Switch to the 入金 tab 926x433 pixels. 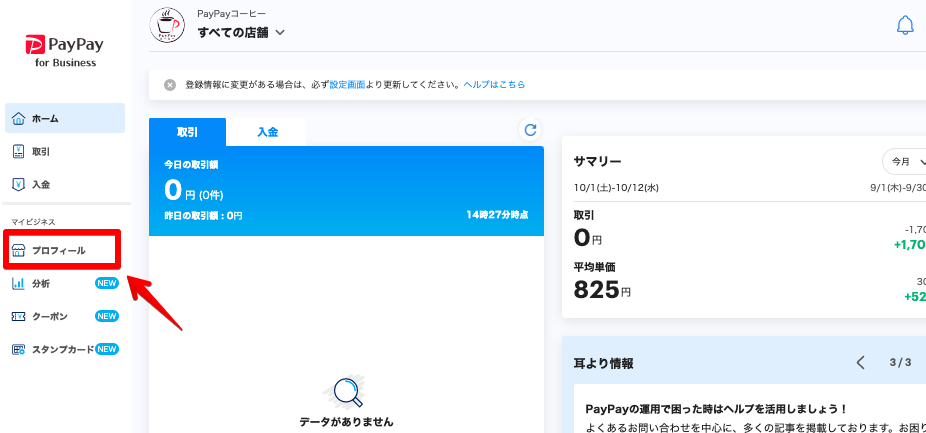click(x=267, y=132)
